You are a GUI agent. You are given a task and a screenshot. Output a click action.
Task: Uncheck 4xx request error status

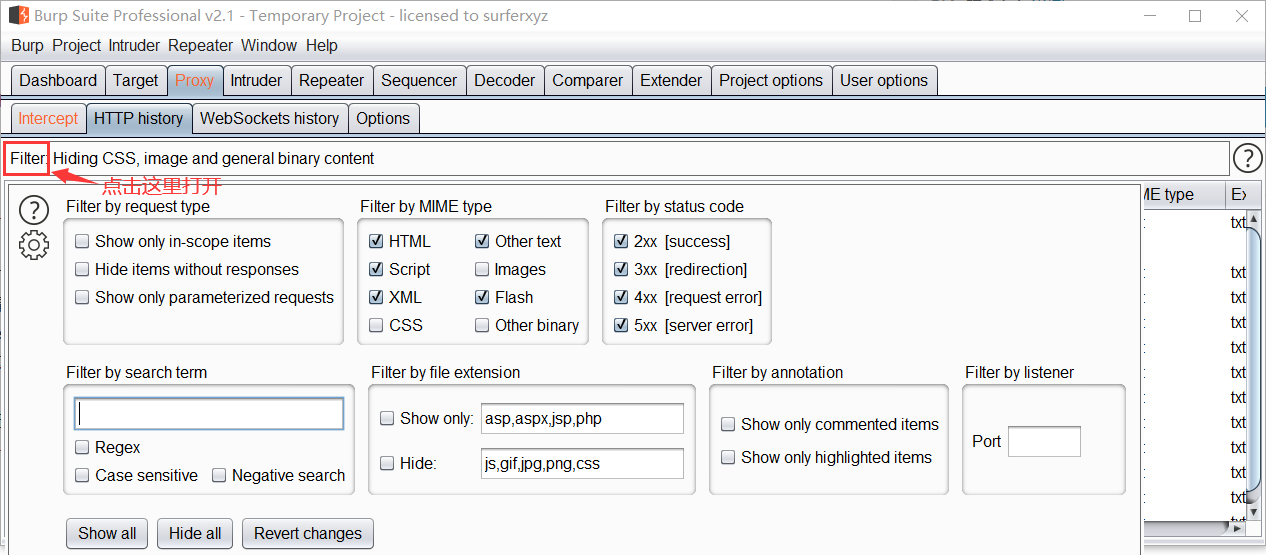621,297
